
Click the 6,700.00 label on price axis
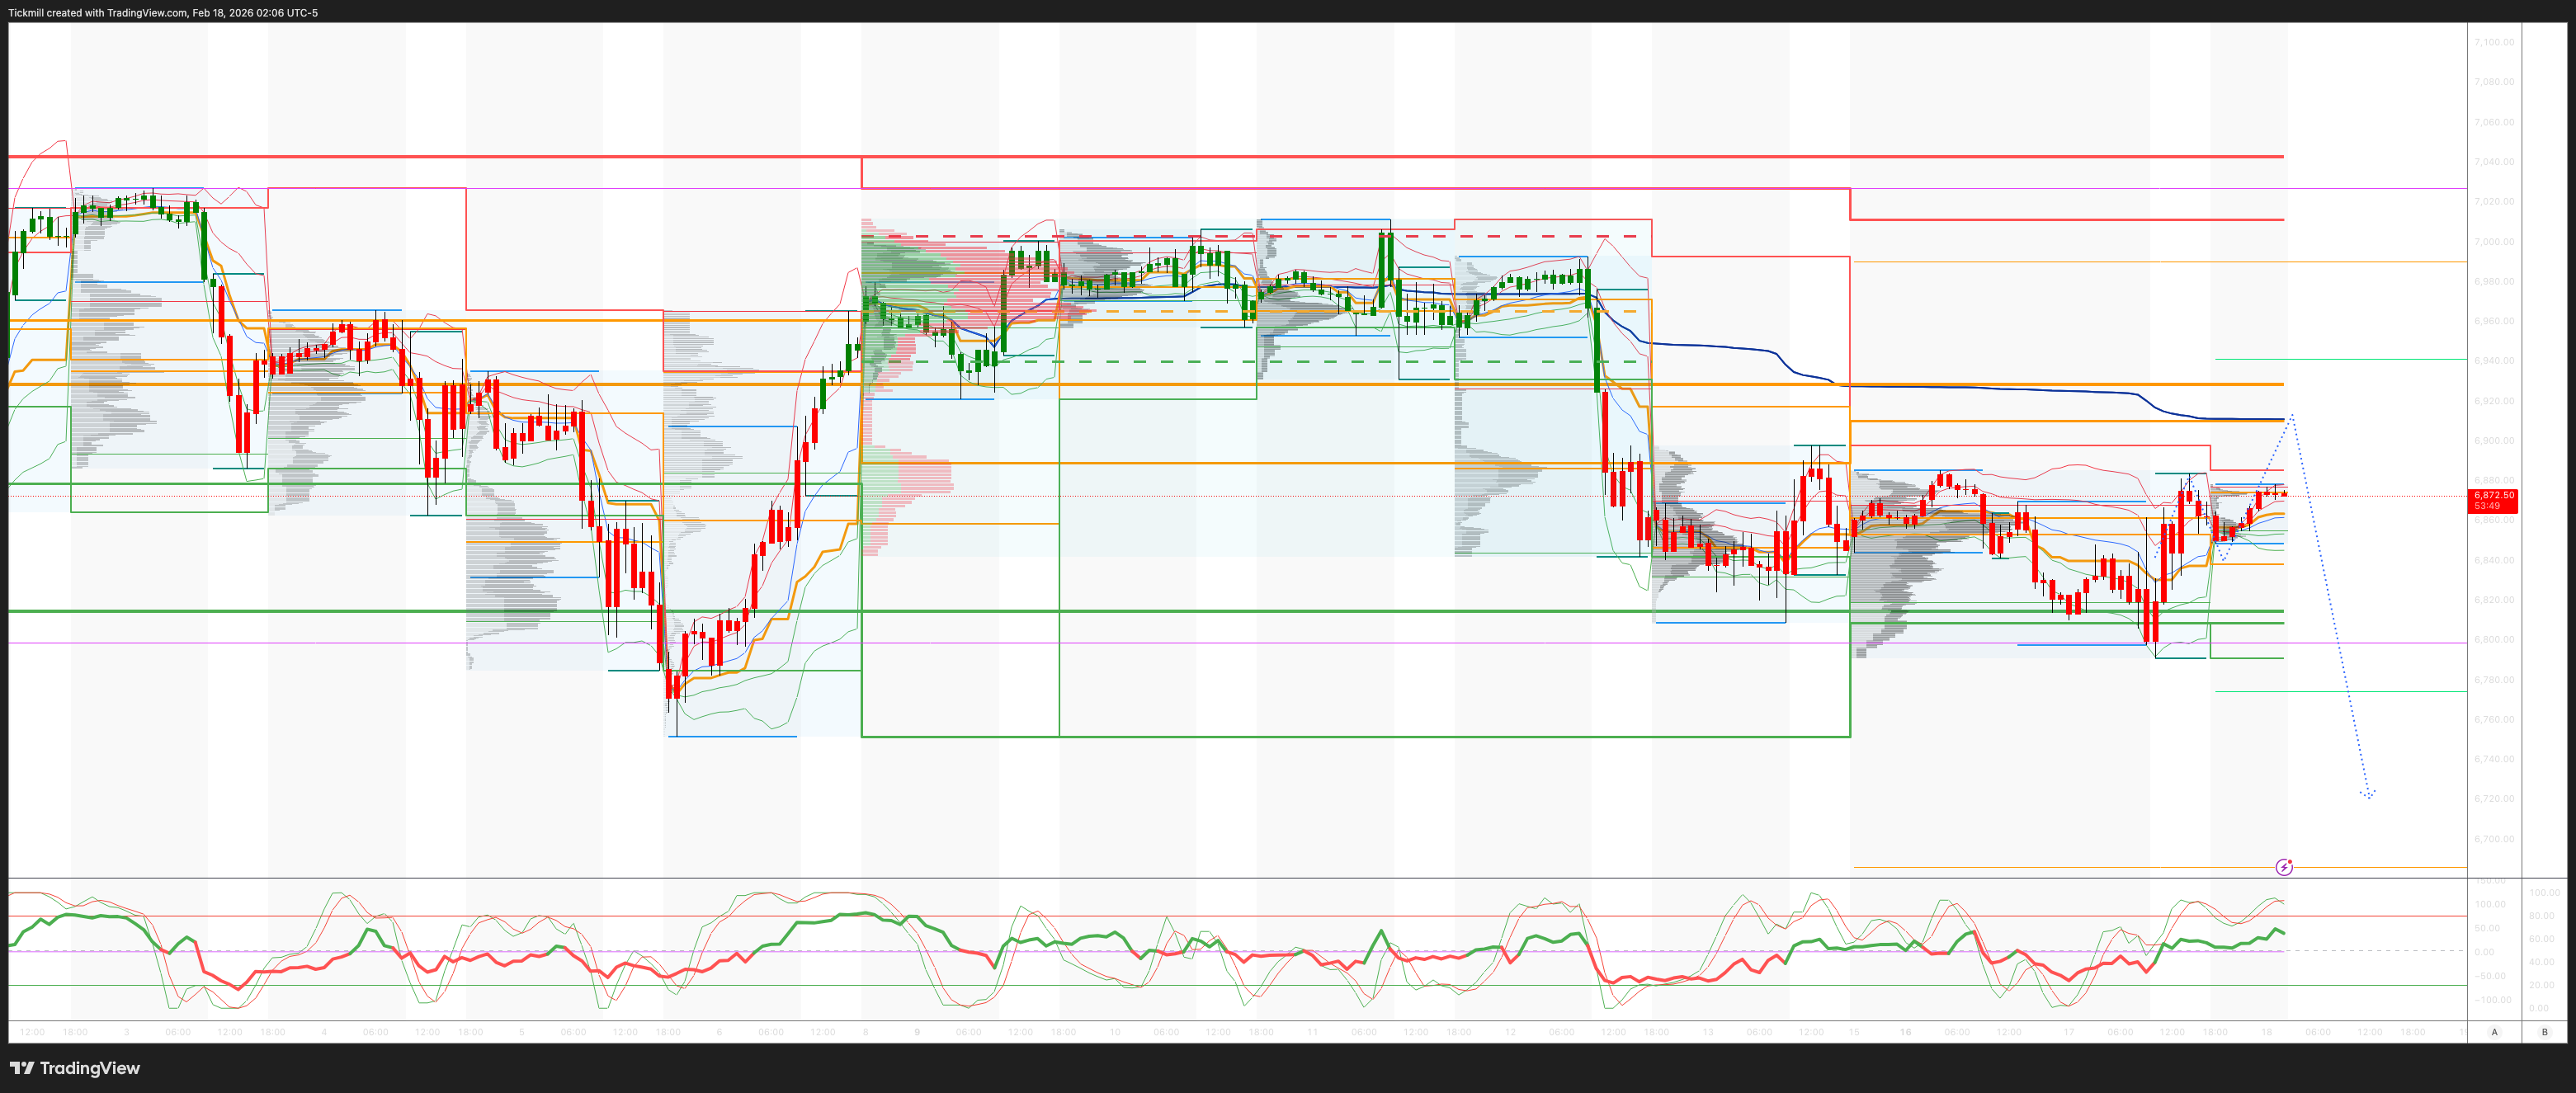pos(2494,839)
